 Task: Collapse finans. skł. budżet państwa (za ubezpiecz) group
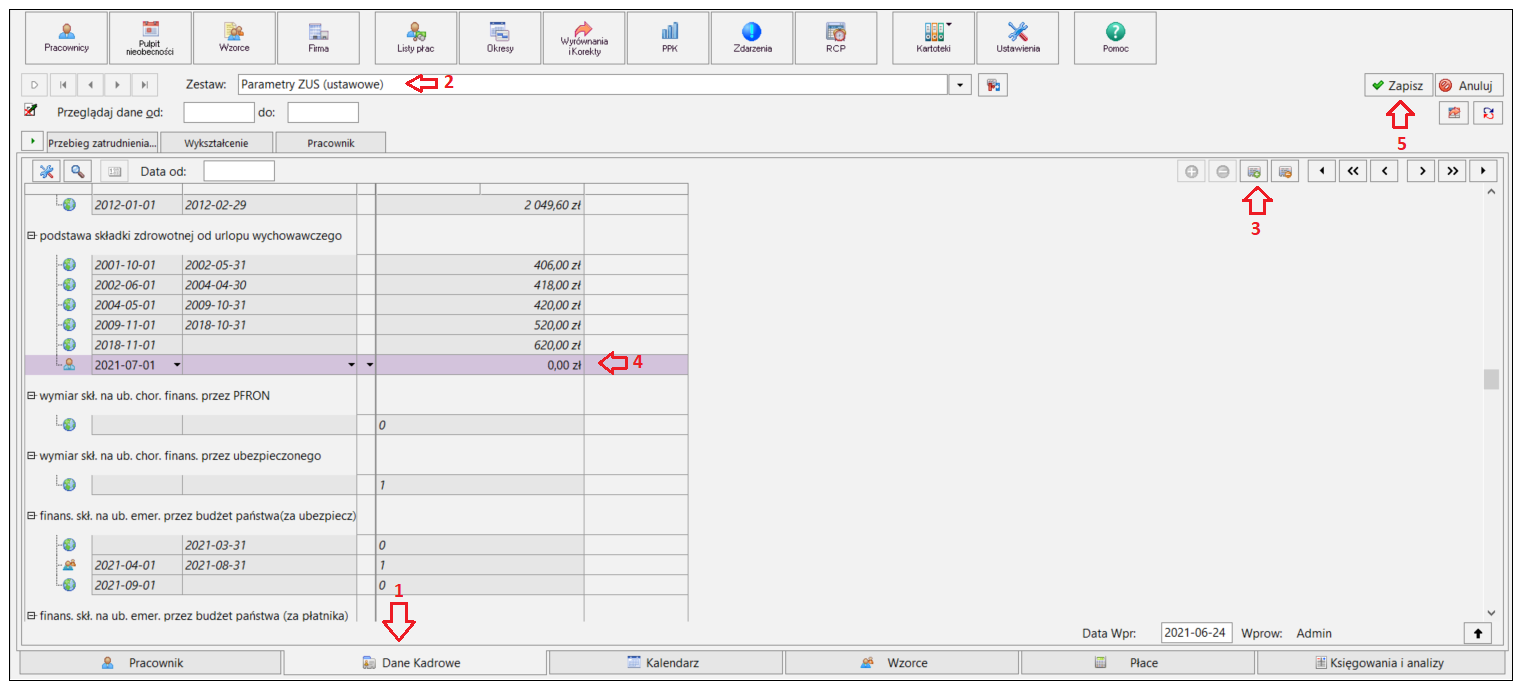pos(30,515)
